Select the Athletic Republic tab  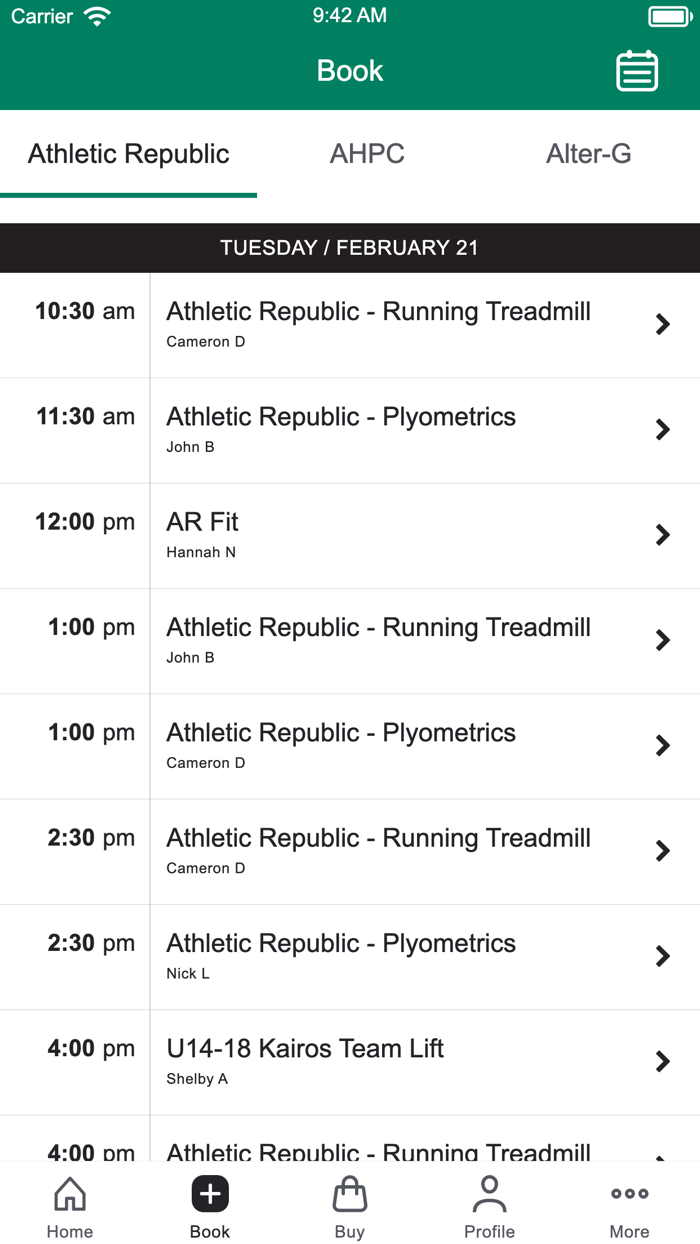(x=128, y=154)
